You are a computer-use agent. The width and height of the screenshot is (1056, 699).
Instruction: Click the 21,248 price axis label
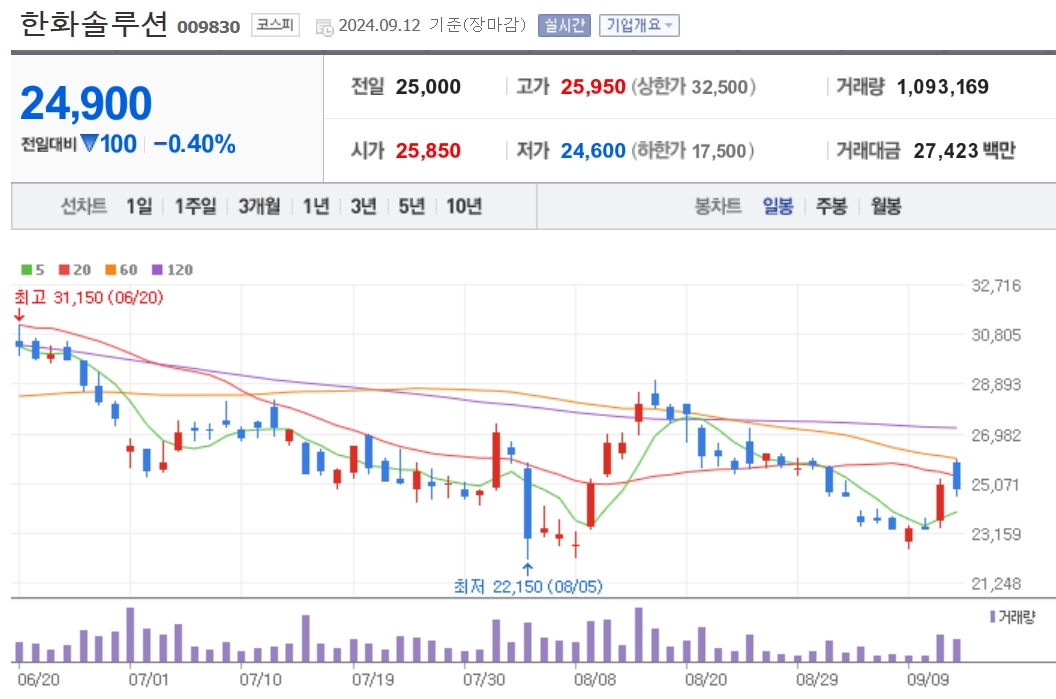(996, 585)
